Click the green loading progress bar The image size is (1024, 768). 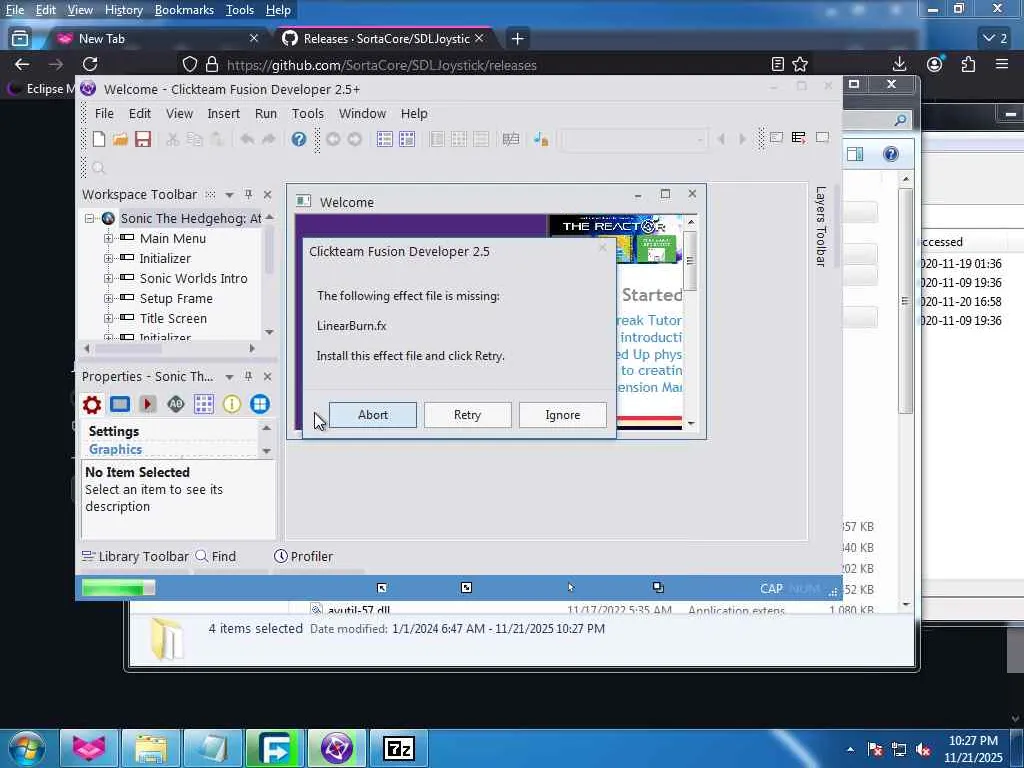(x=118, y=588)
